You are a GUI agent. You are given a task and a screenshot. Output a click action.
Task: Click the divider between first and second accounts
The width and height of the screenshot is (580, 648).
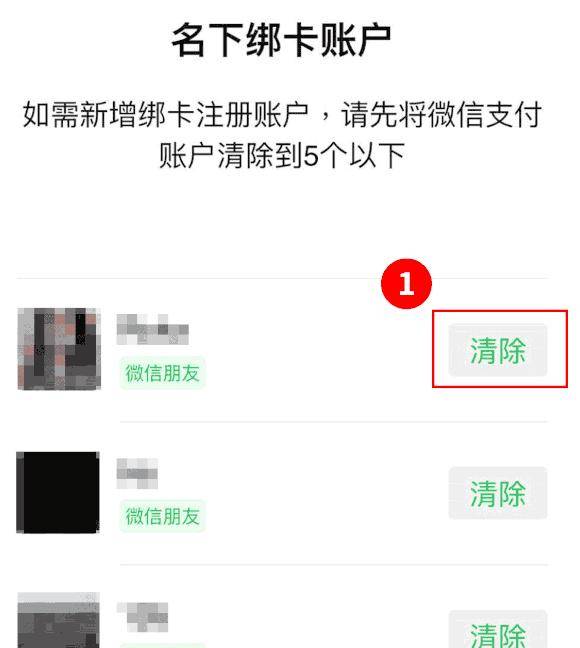334,422
